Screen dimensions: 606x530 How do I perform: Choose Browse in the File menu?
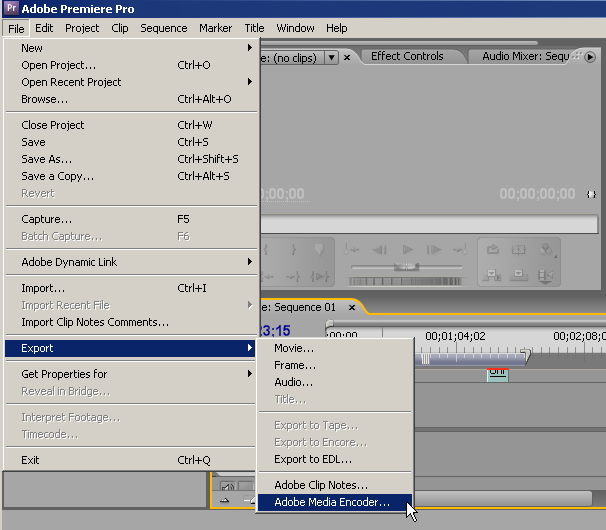coord(131,99)
